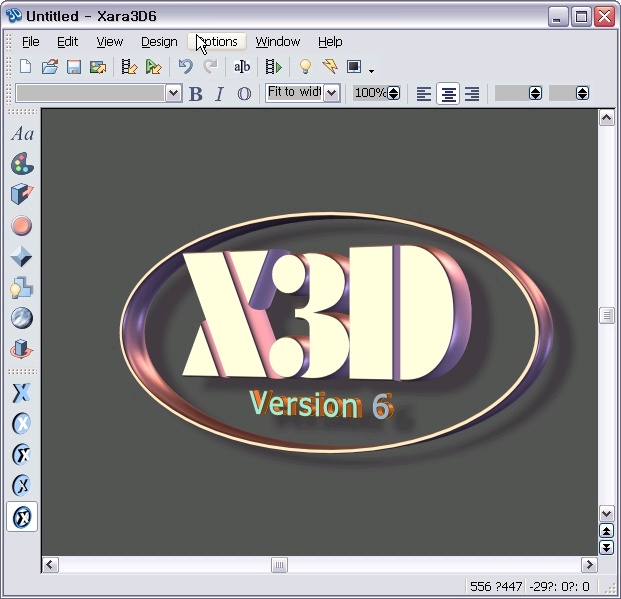Open extrusion options with the cube icon

(x=22, y=194)
